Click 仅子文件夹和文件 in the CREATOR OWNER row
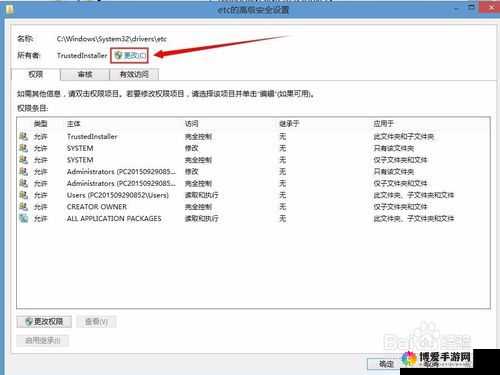 pos(400,207)
